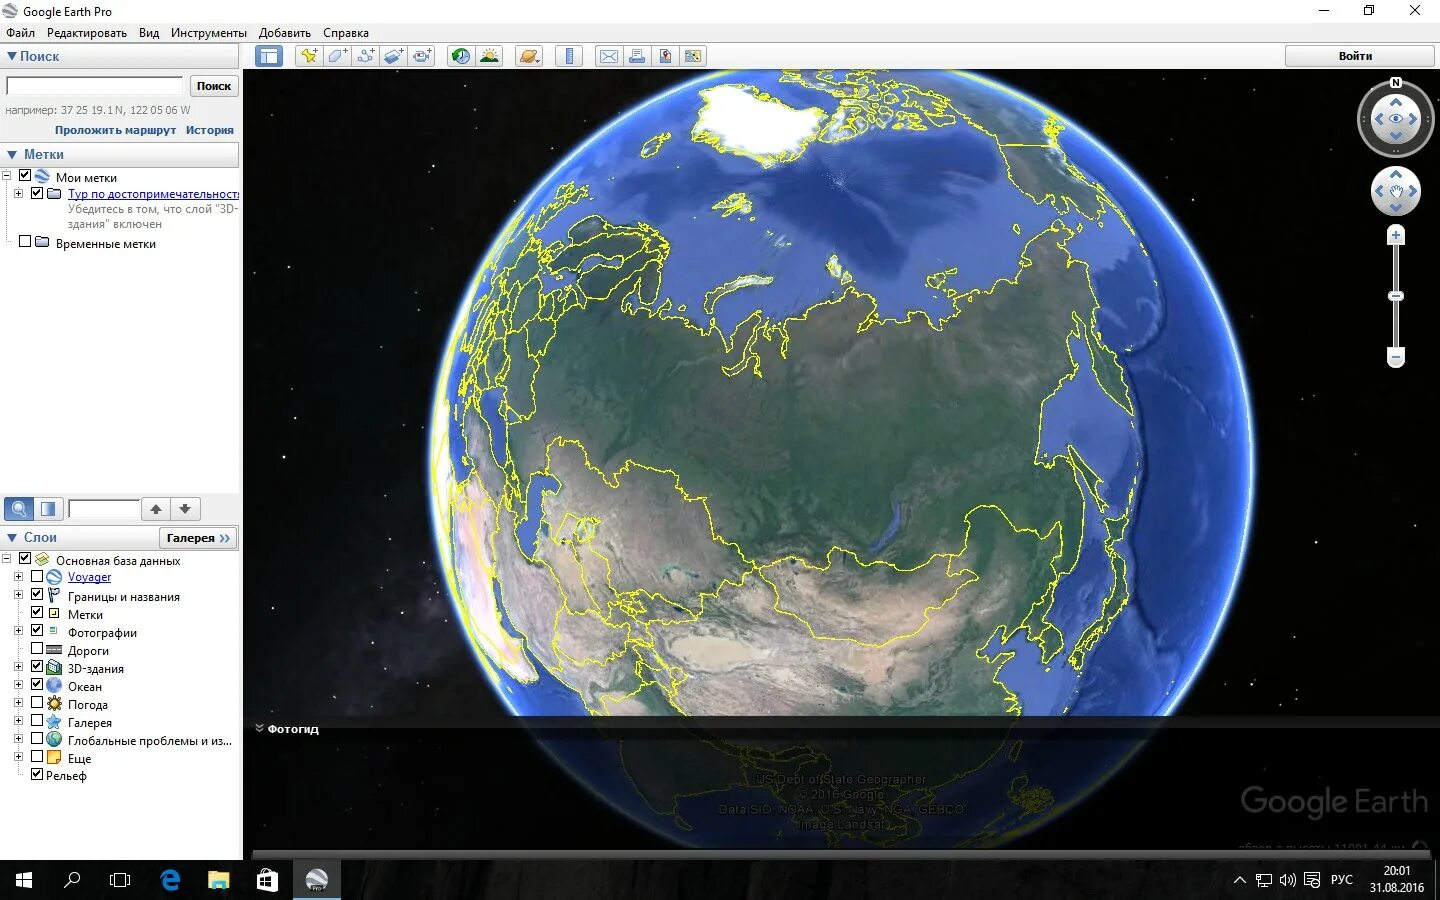Viewport: 1440px width, 900px height.
Task: Collapse the Поиск panel triangle
Action: click(12, 57)
